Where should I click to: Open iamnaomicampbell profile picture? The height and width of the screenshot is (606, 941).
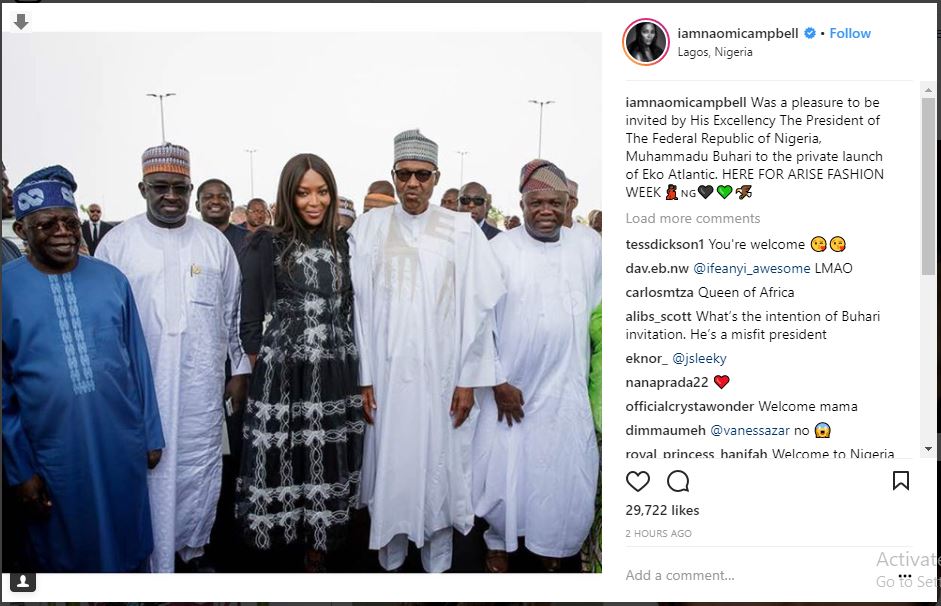point(646,41)
